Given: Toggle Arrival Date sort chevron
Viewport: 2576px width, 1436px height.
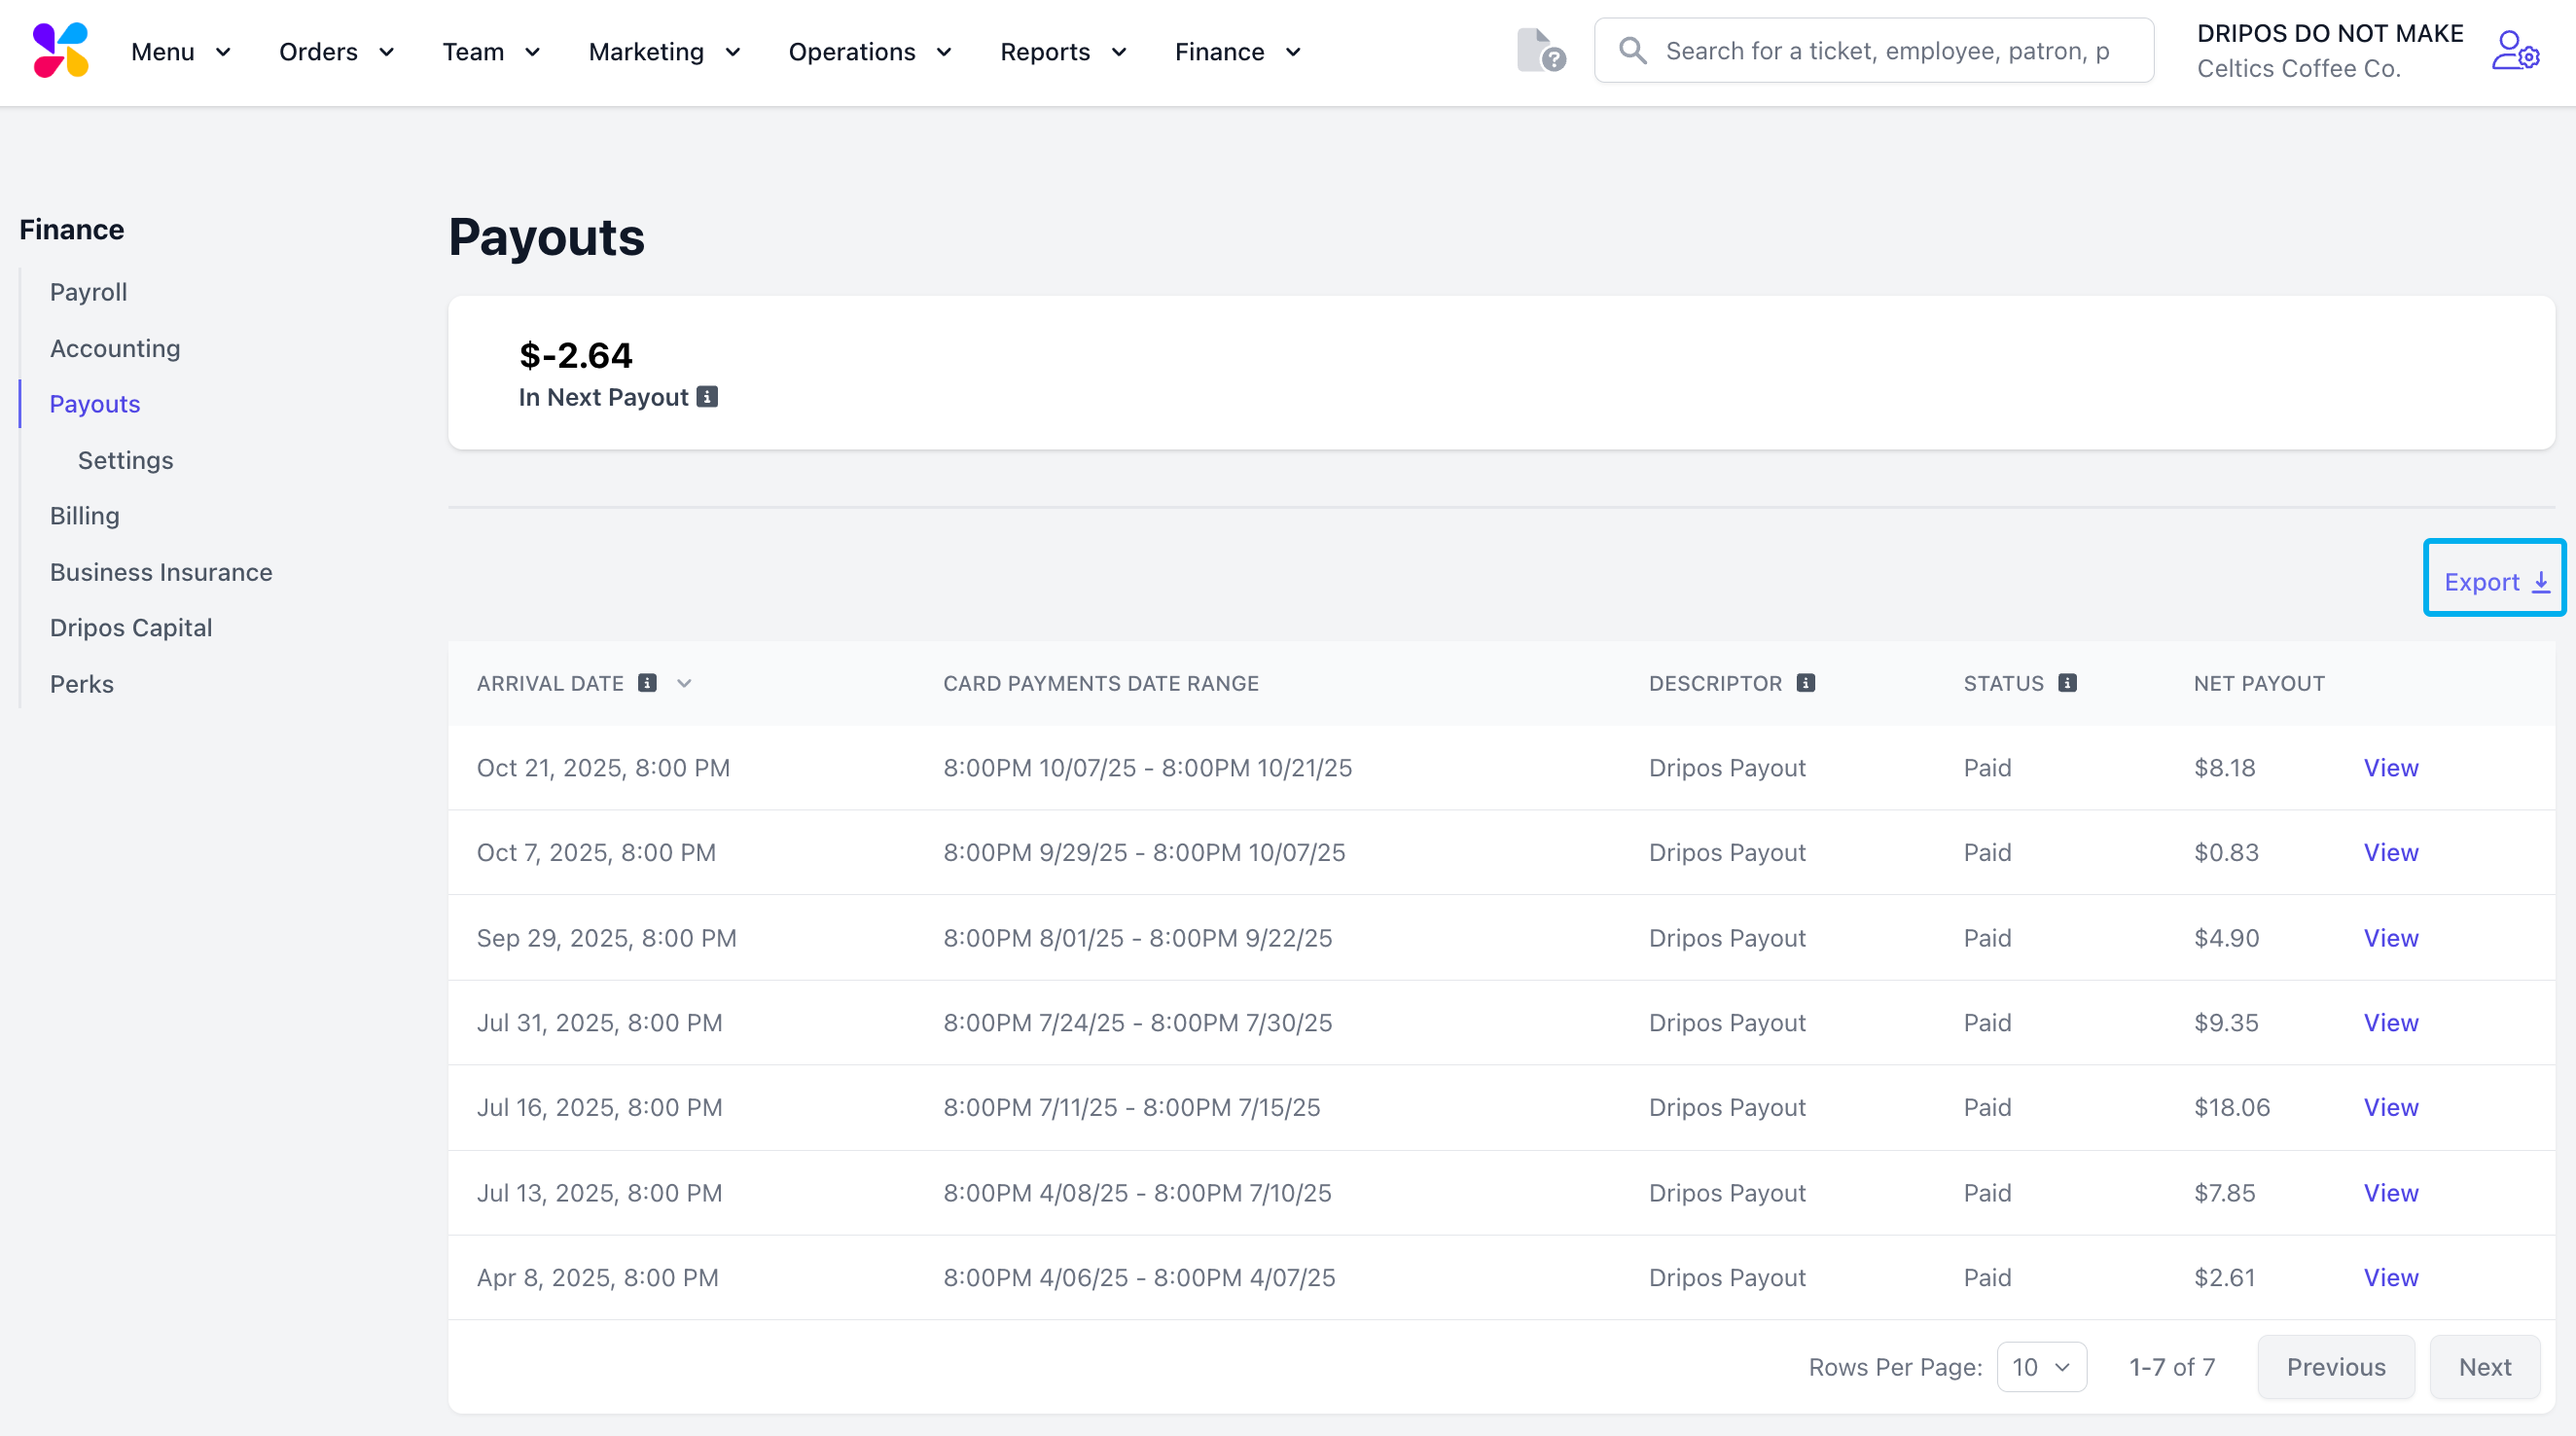Looking at the screenshot, I should 684,683.
